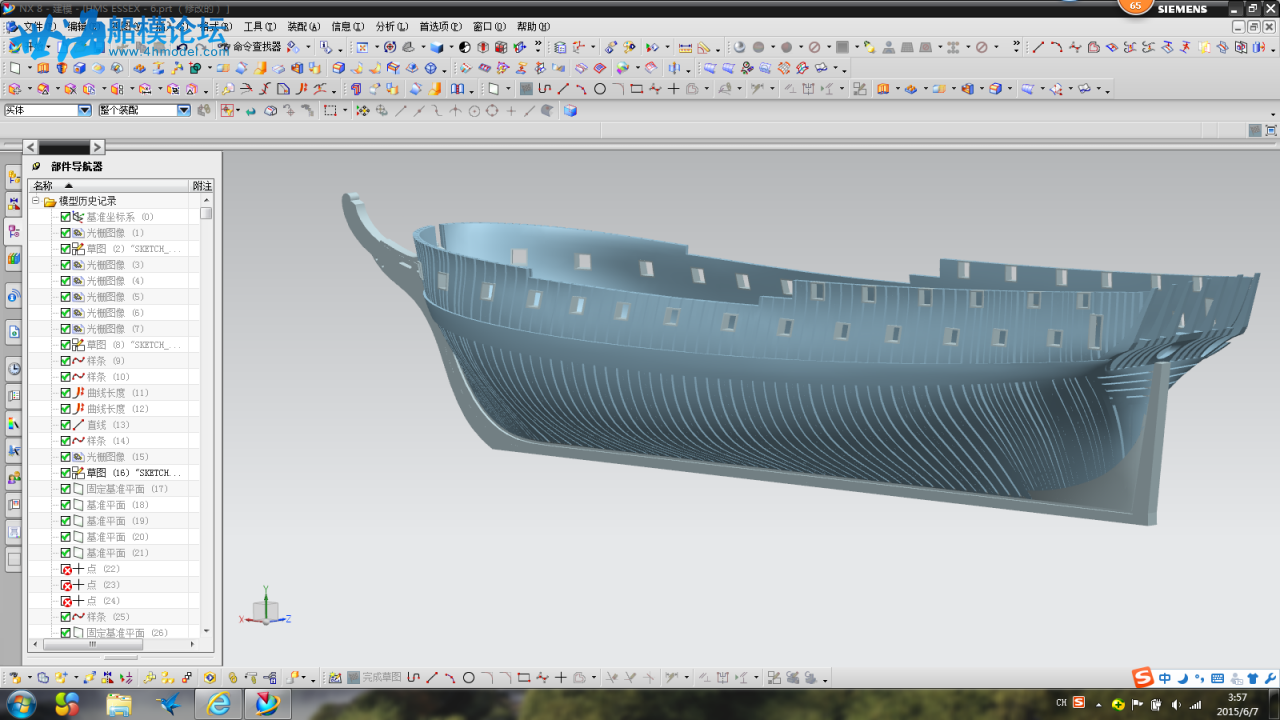Toggle checkbox for 样条 (9)
1280x720 pixels.
click(66, 361)
